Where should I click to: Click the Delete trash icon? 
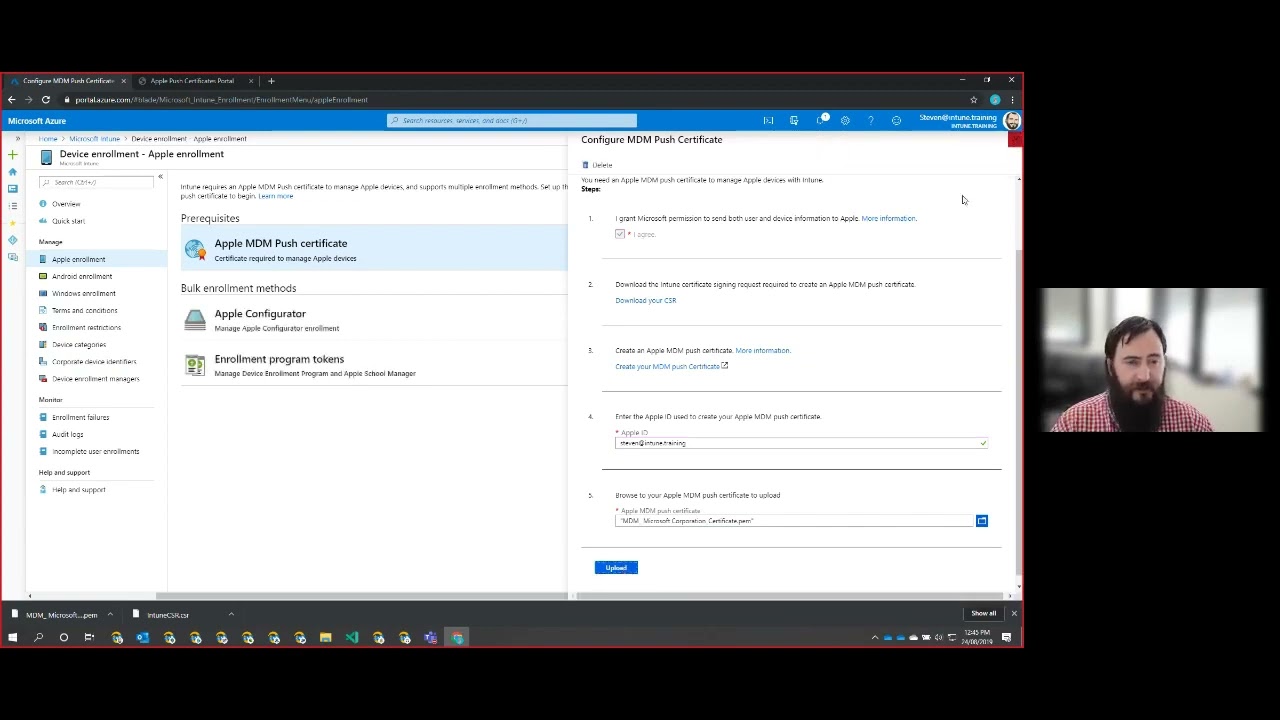click(x=586, y=165)
